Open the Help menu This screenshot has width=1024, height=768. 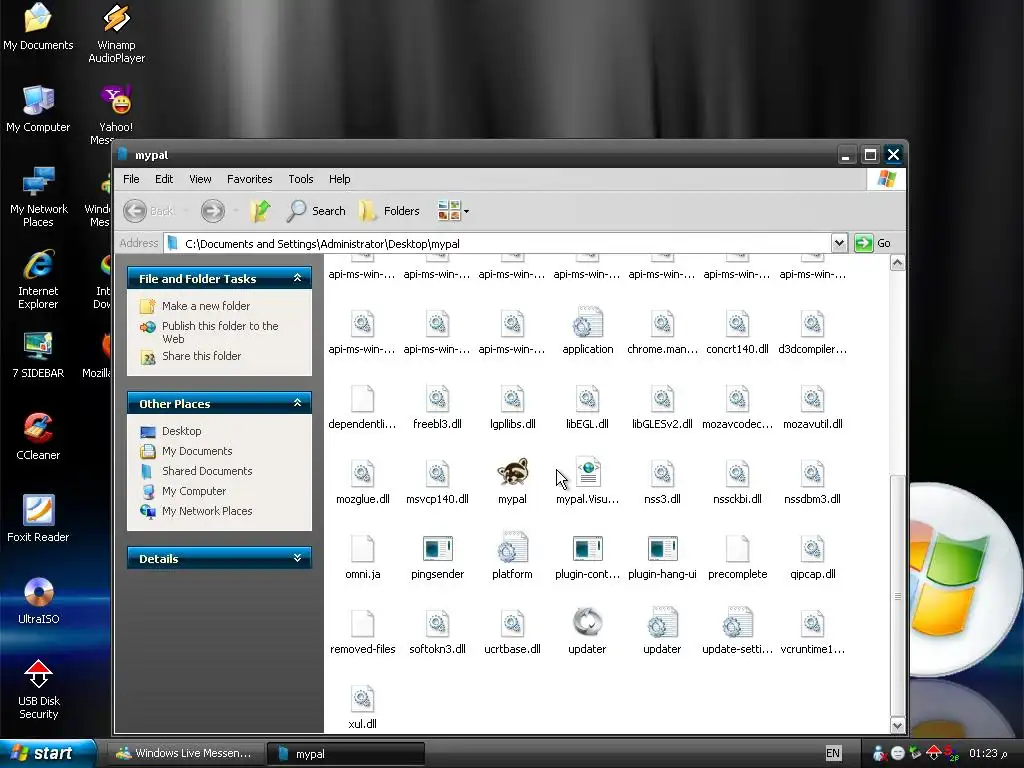tap(339, 179)
